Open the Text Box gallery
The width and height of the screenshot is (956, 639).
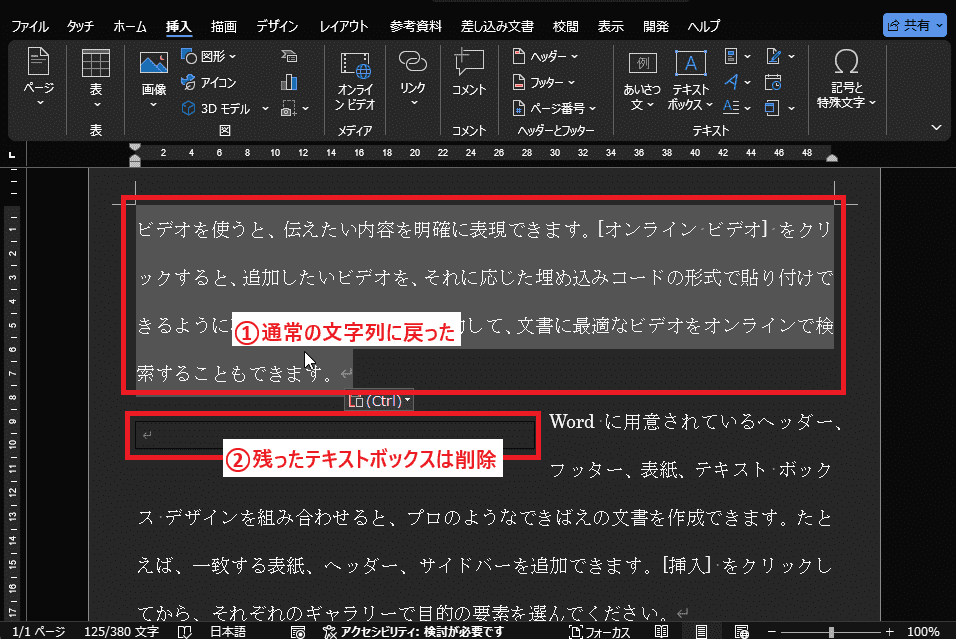click(690, 80)
